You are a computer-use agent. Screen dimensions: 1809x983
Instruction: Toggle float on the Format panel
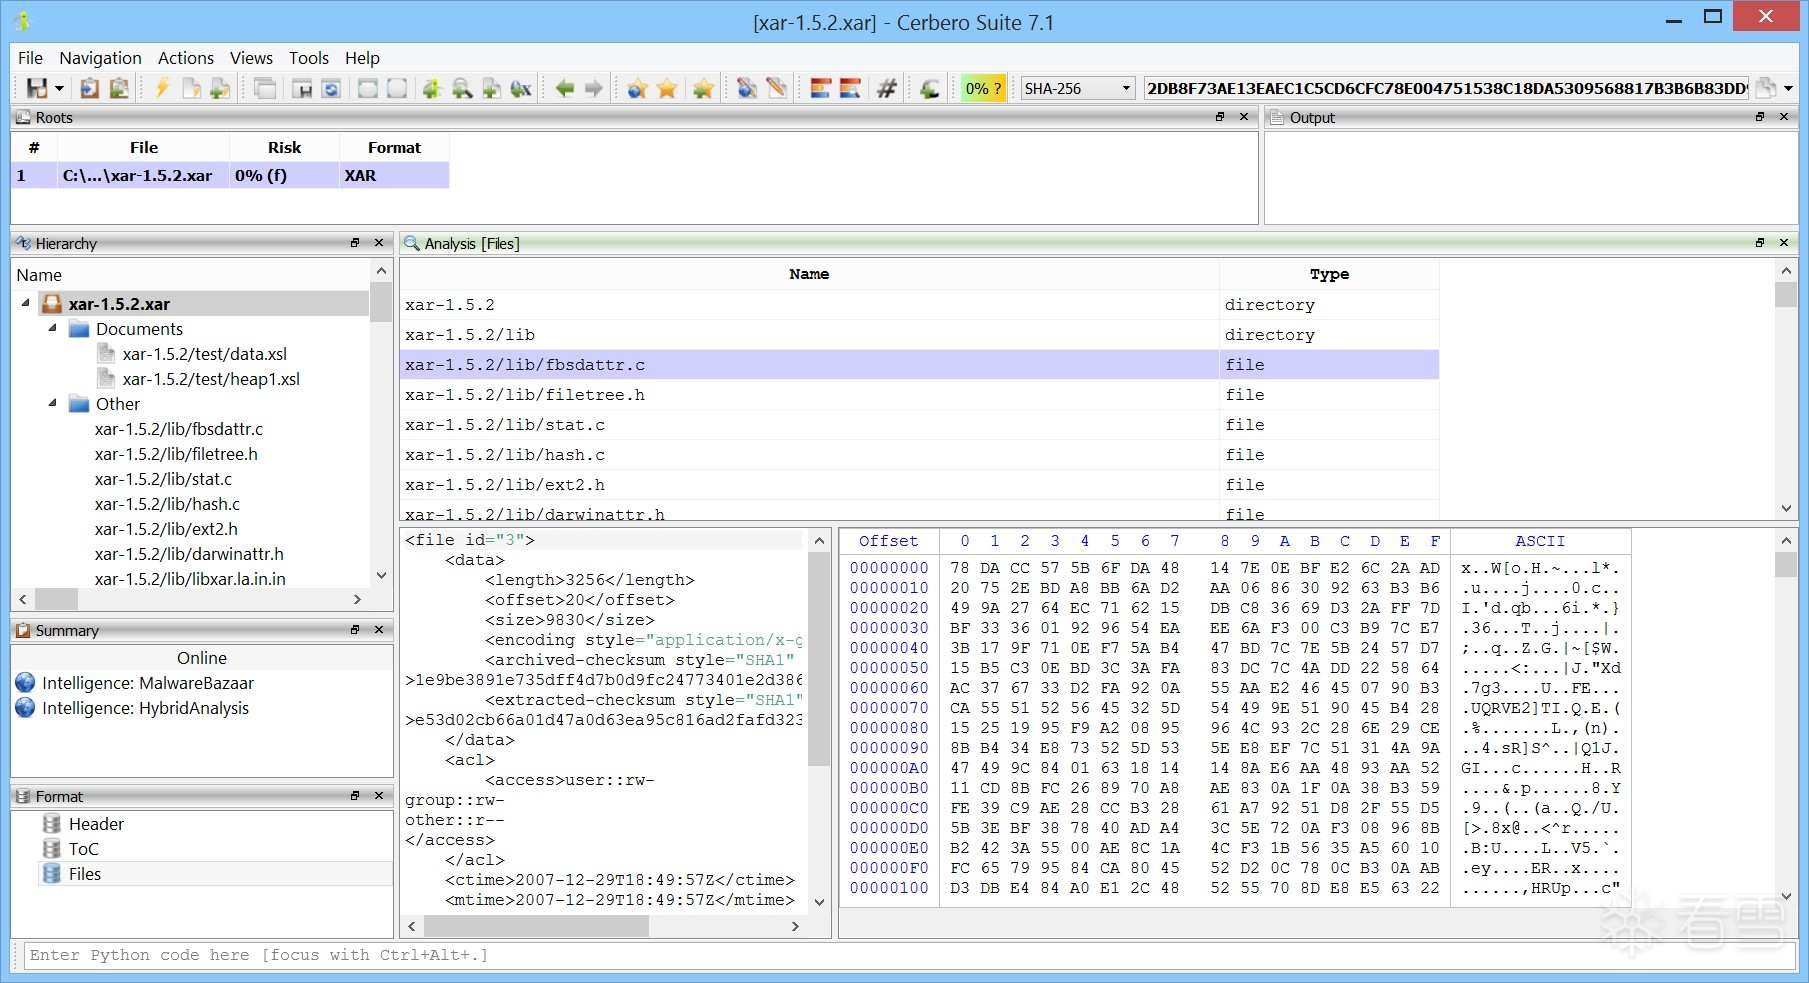tap(354, 796)
